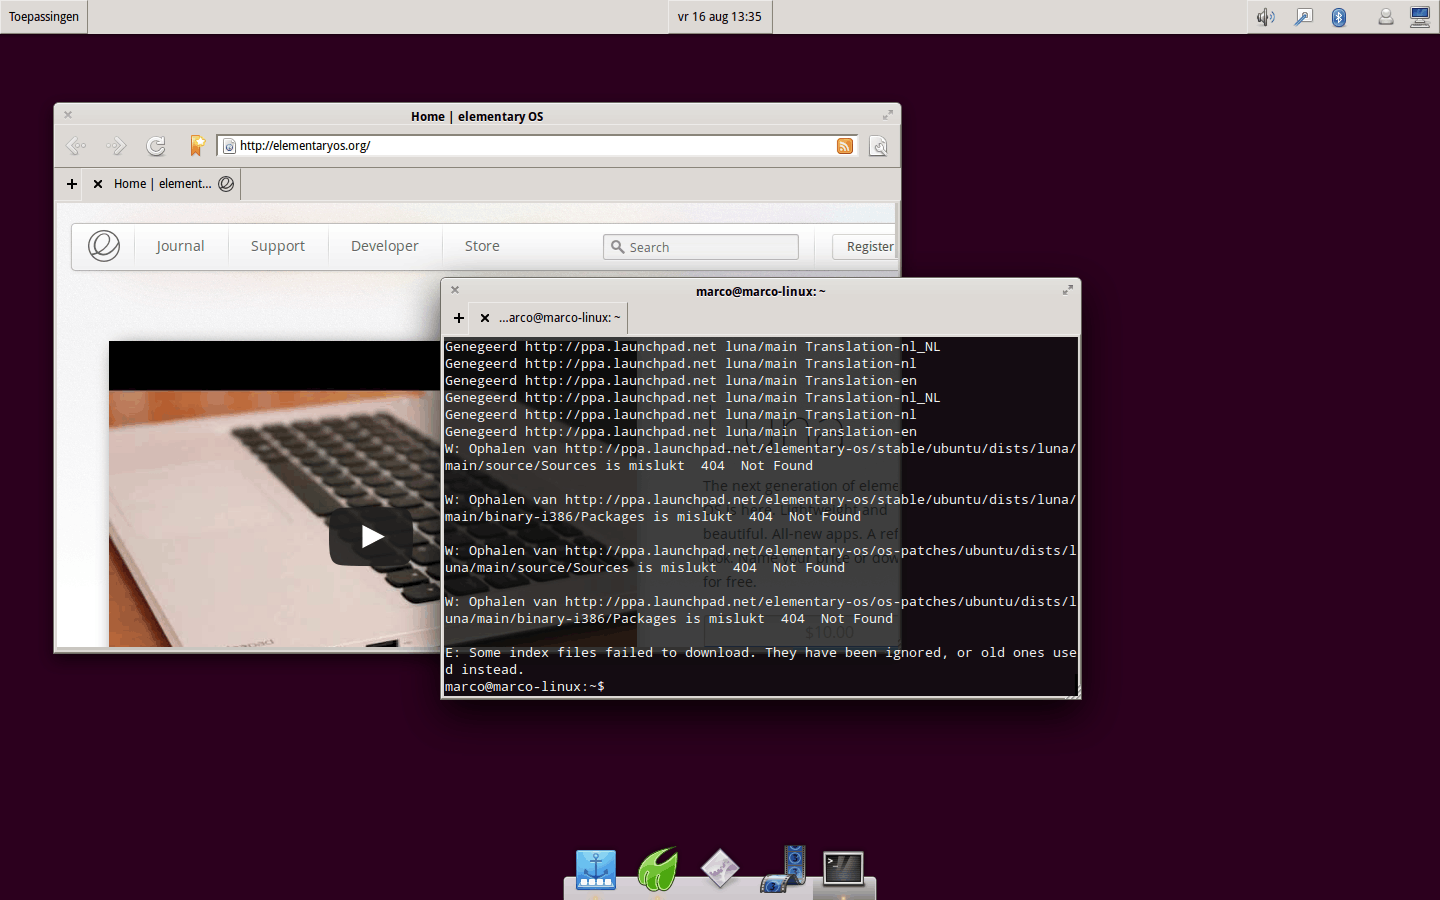Maximize the browser window
This screenshot has width=1440, height=900.
point(887,115)
